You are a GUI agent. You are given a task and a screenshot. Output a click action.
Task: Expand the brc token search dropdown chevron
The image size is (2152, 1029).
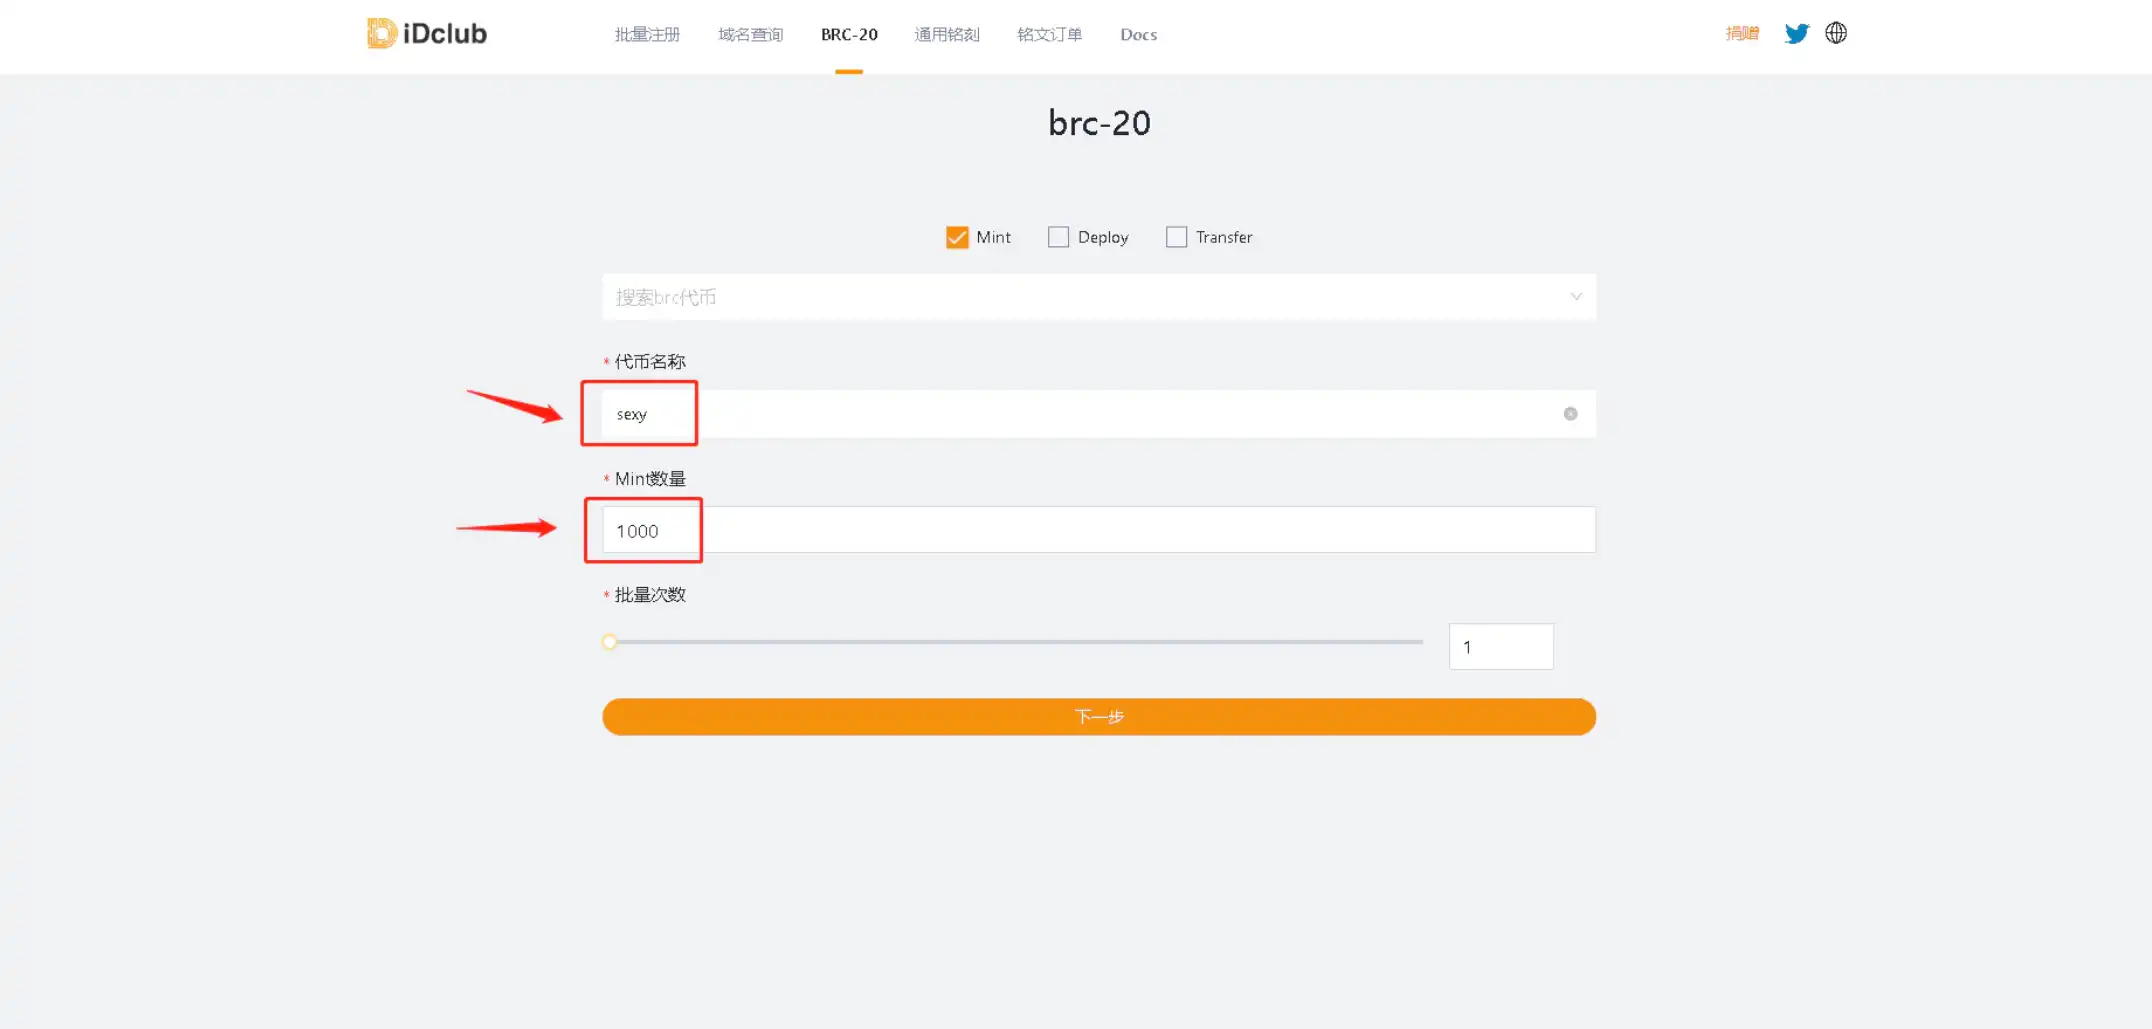point(1576,296)
